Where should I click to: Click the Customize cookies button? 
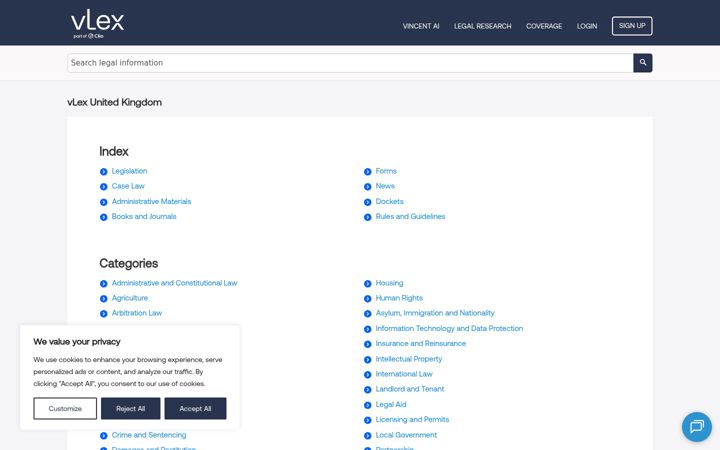[x=65, y=408]
